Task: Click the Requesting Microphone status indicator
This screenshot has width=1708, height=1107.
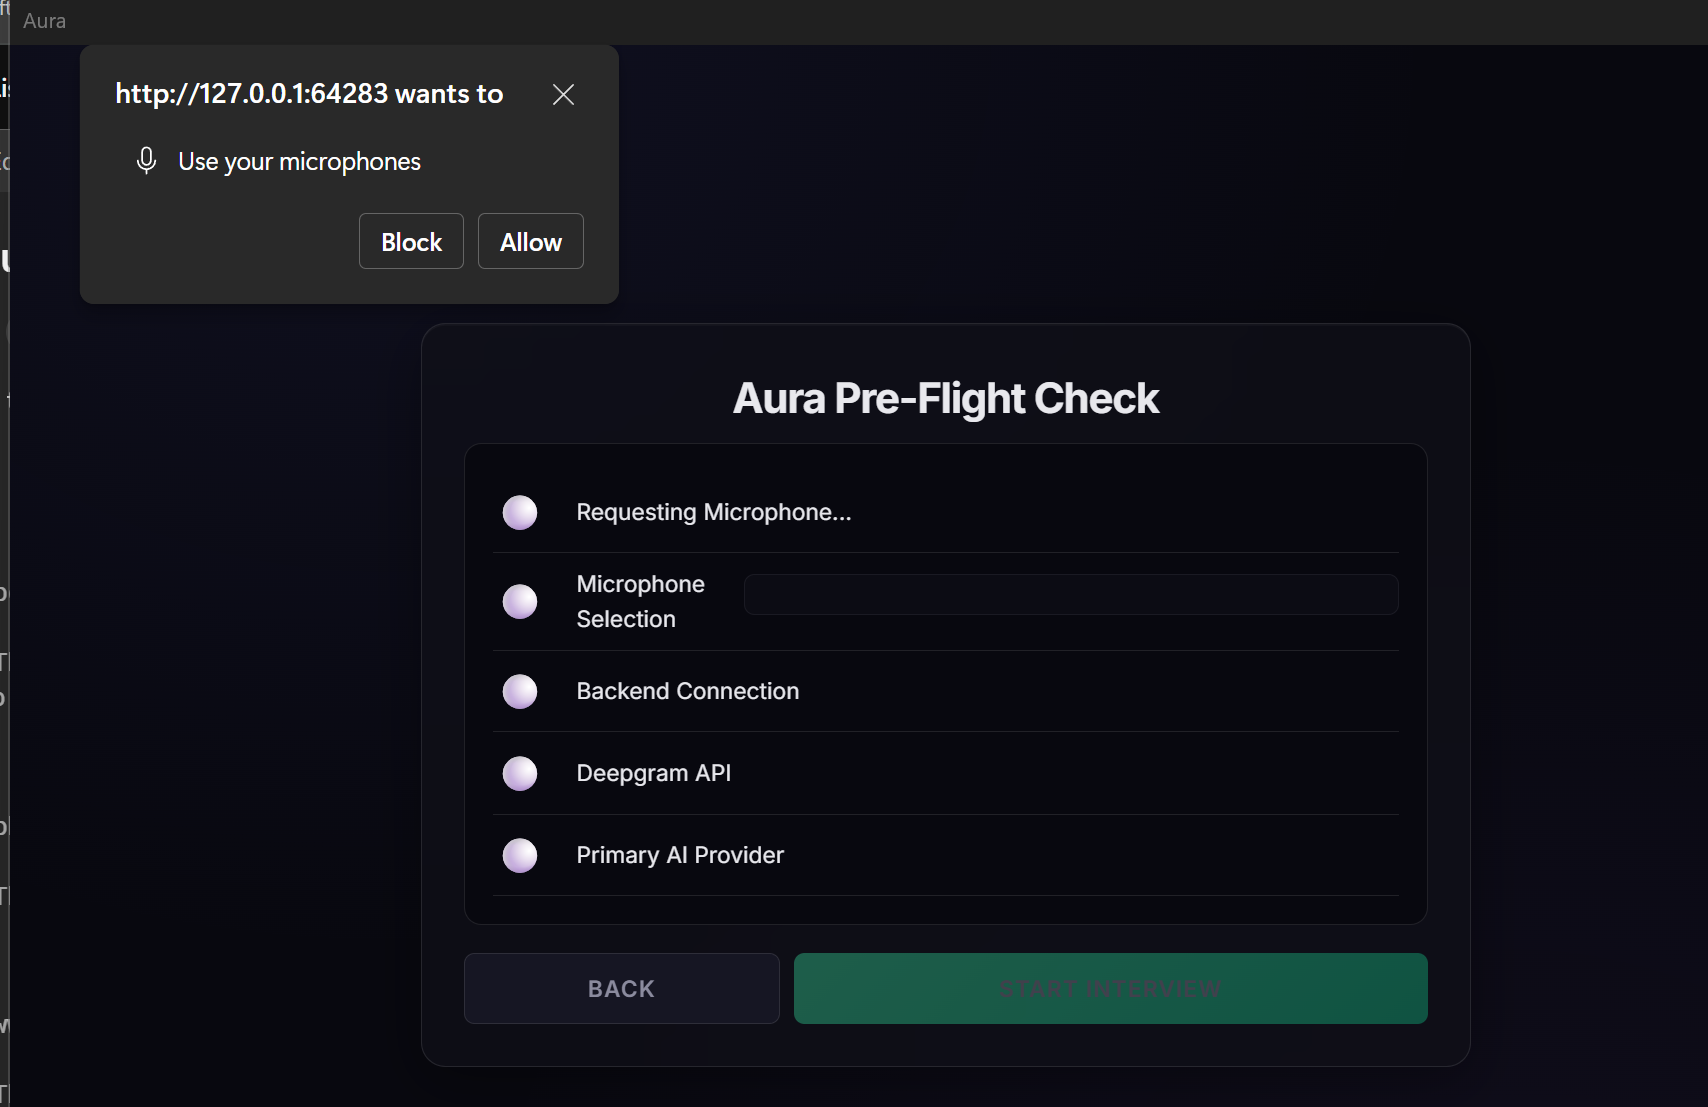Action: click(x=520, y=513)
